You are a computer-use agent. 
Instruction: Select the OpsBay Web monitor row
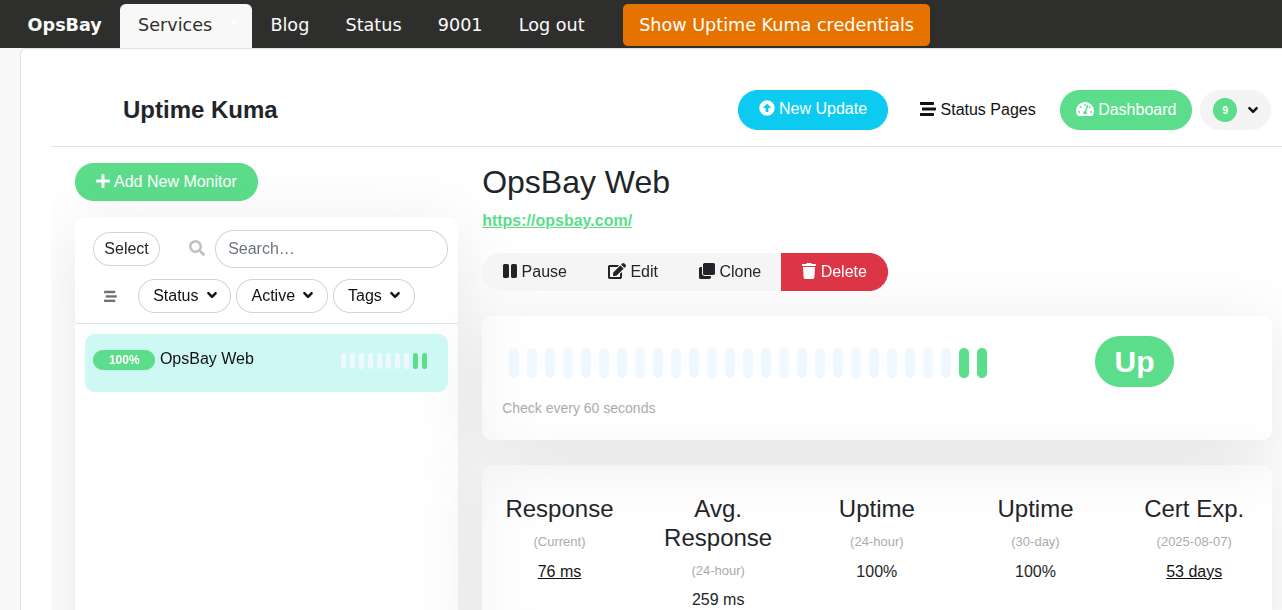tap(266, 362)
